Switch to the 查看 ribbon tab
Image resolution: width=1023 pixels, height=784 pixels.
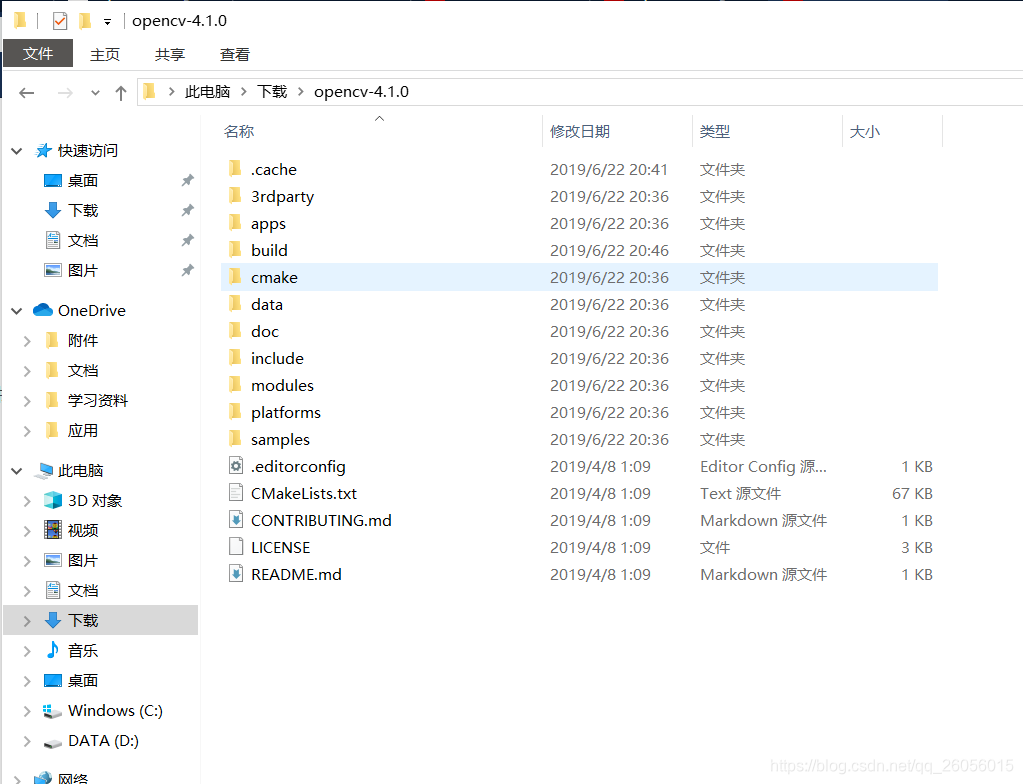click(235, 54)
